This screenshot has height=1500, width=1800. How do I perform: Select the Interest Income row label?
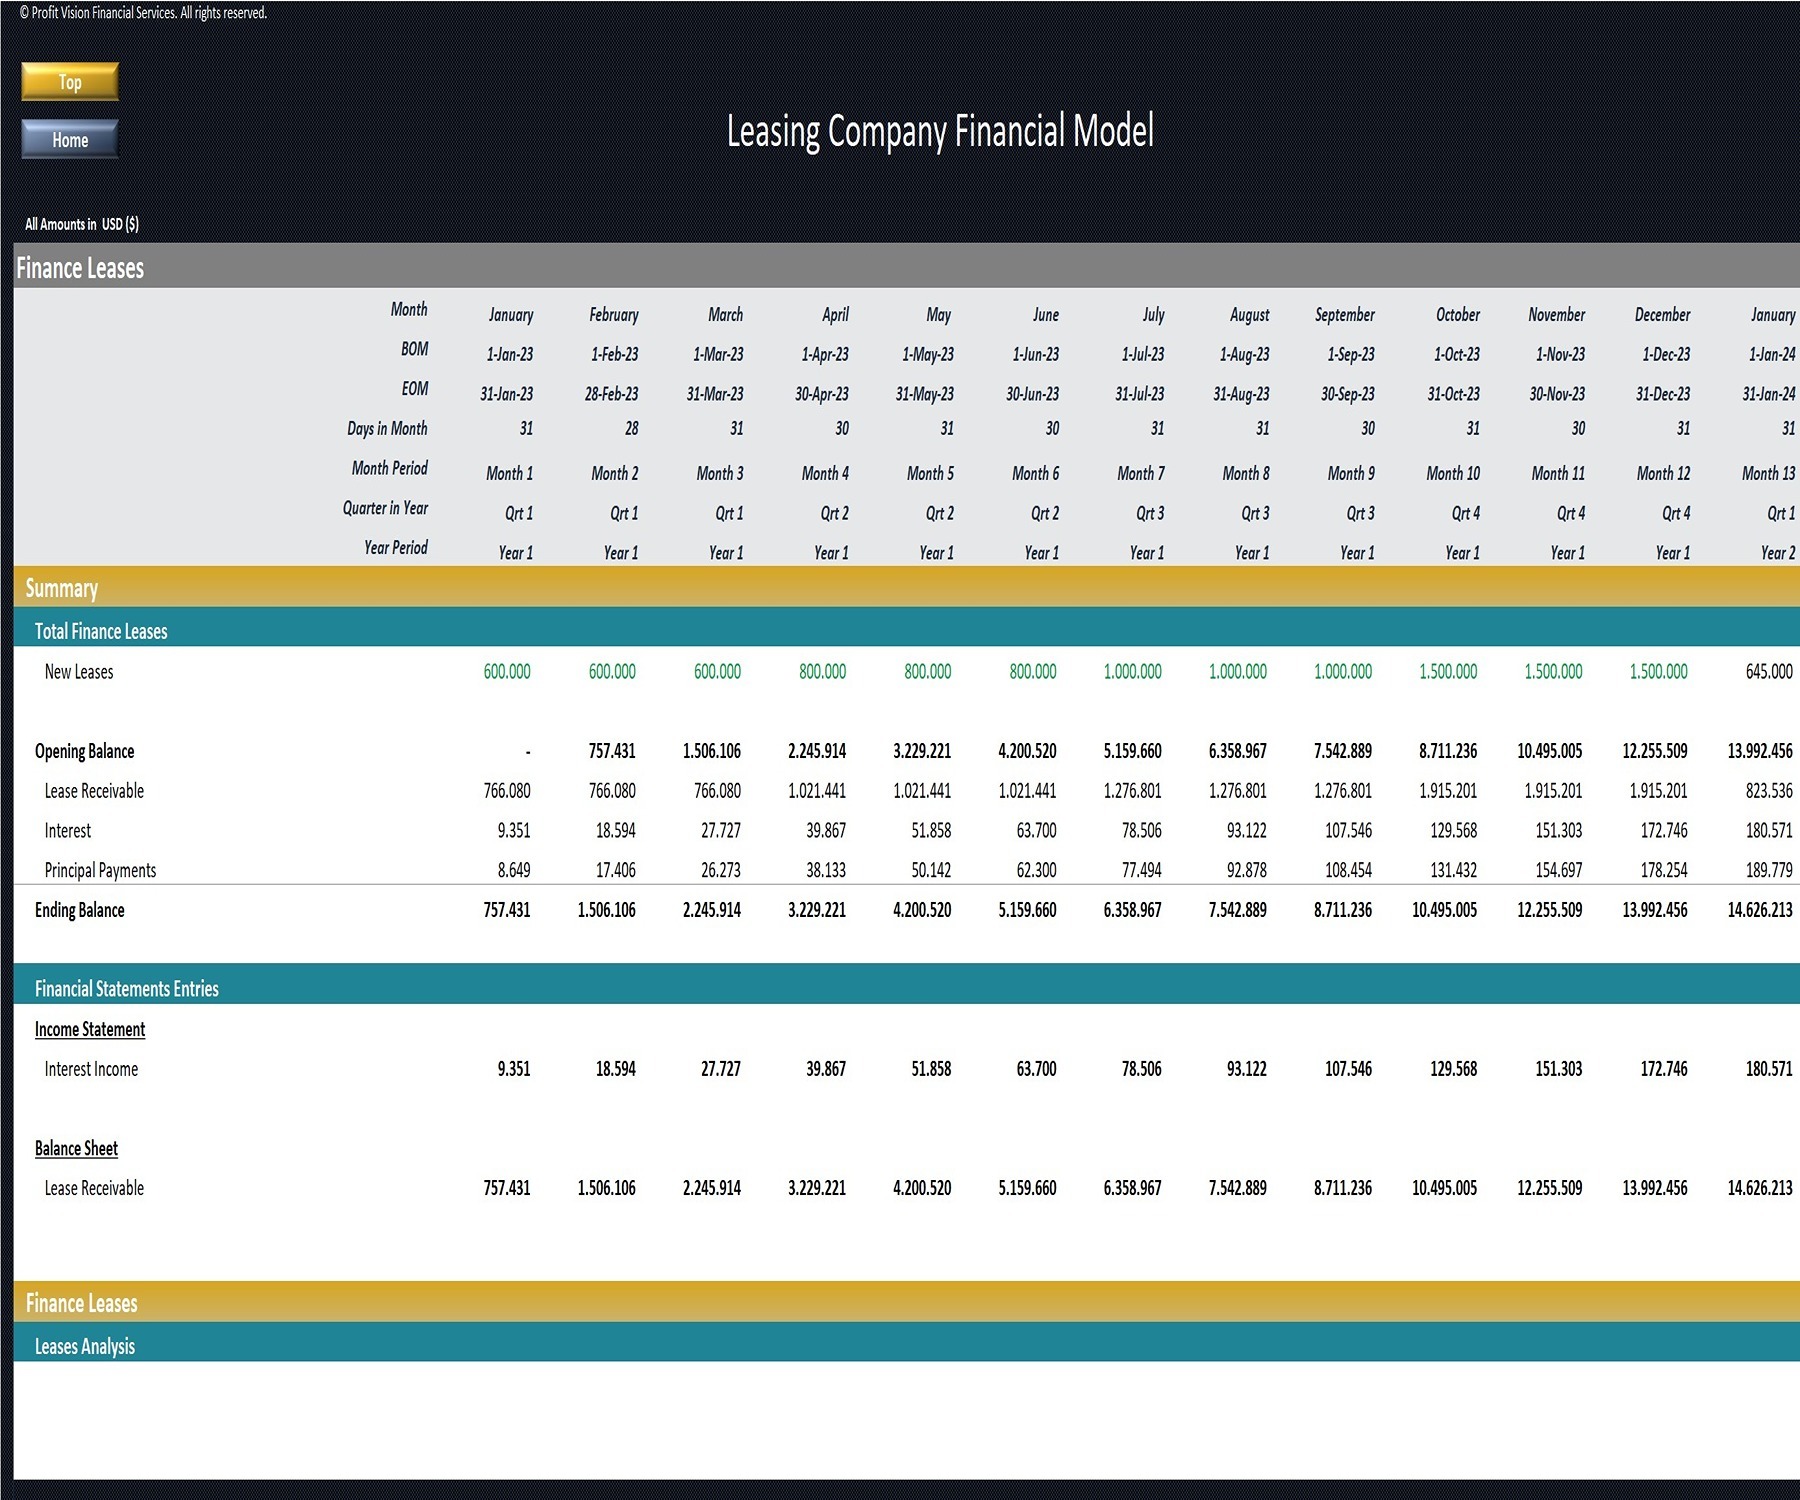[90, 1068]
